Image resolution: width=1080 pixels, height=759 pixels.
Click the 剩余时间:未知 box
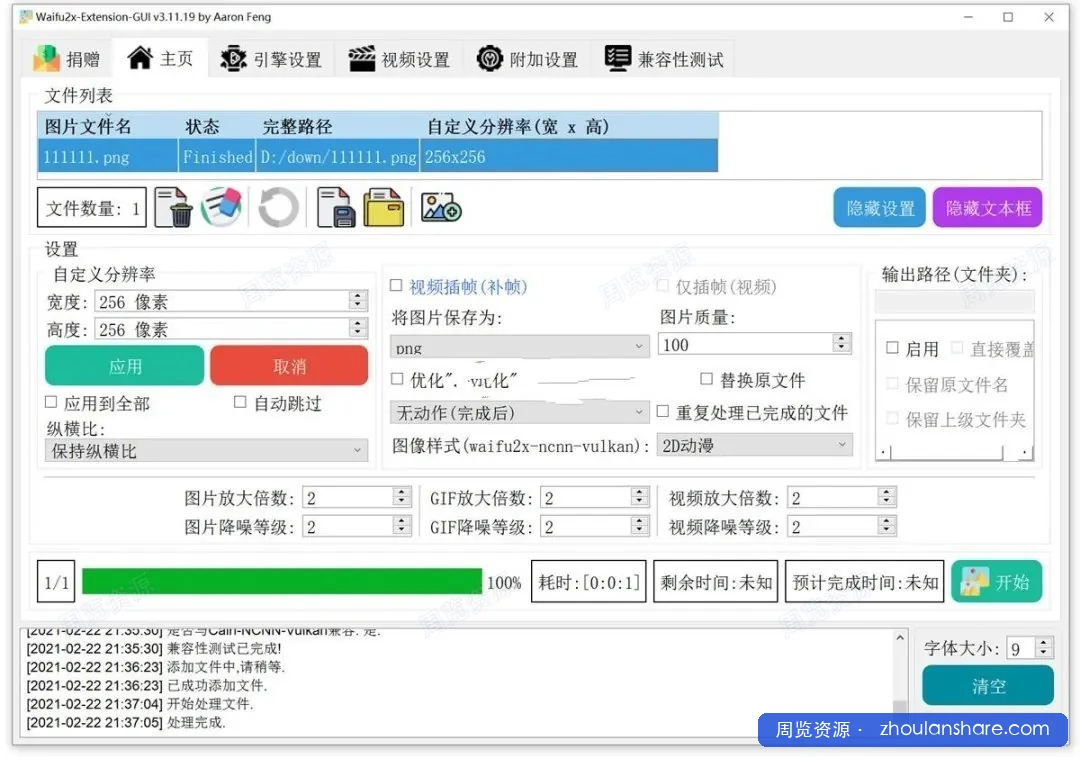715,582
